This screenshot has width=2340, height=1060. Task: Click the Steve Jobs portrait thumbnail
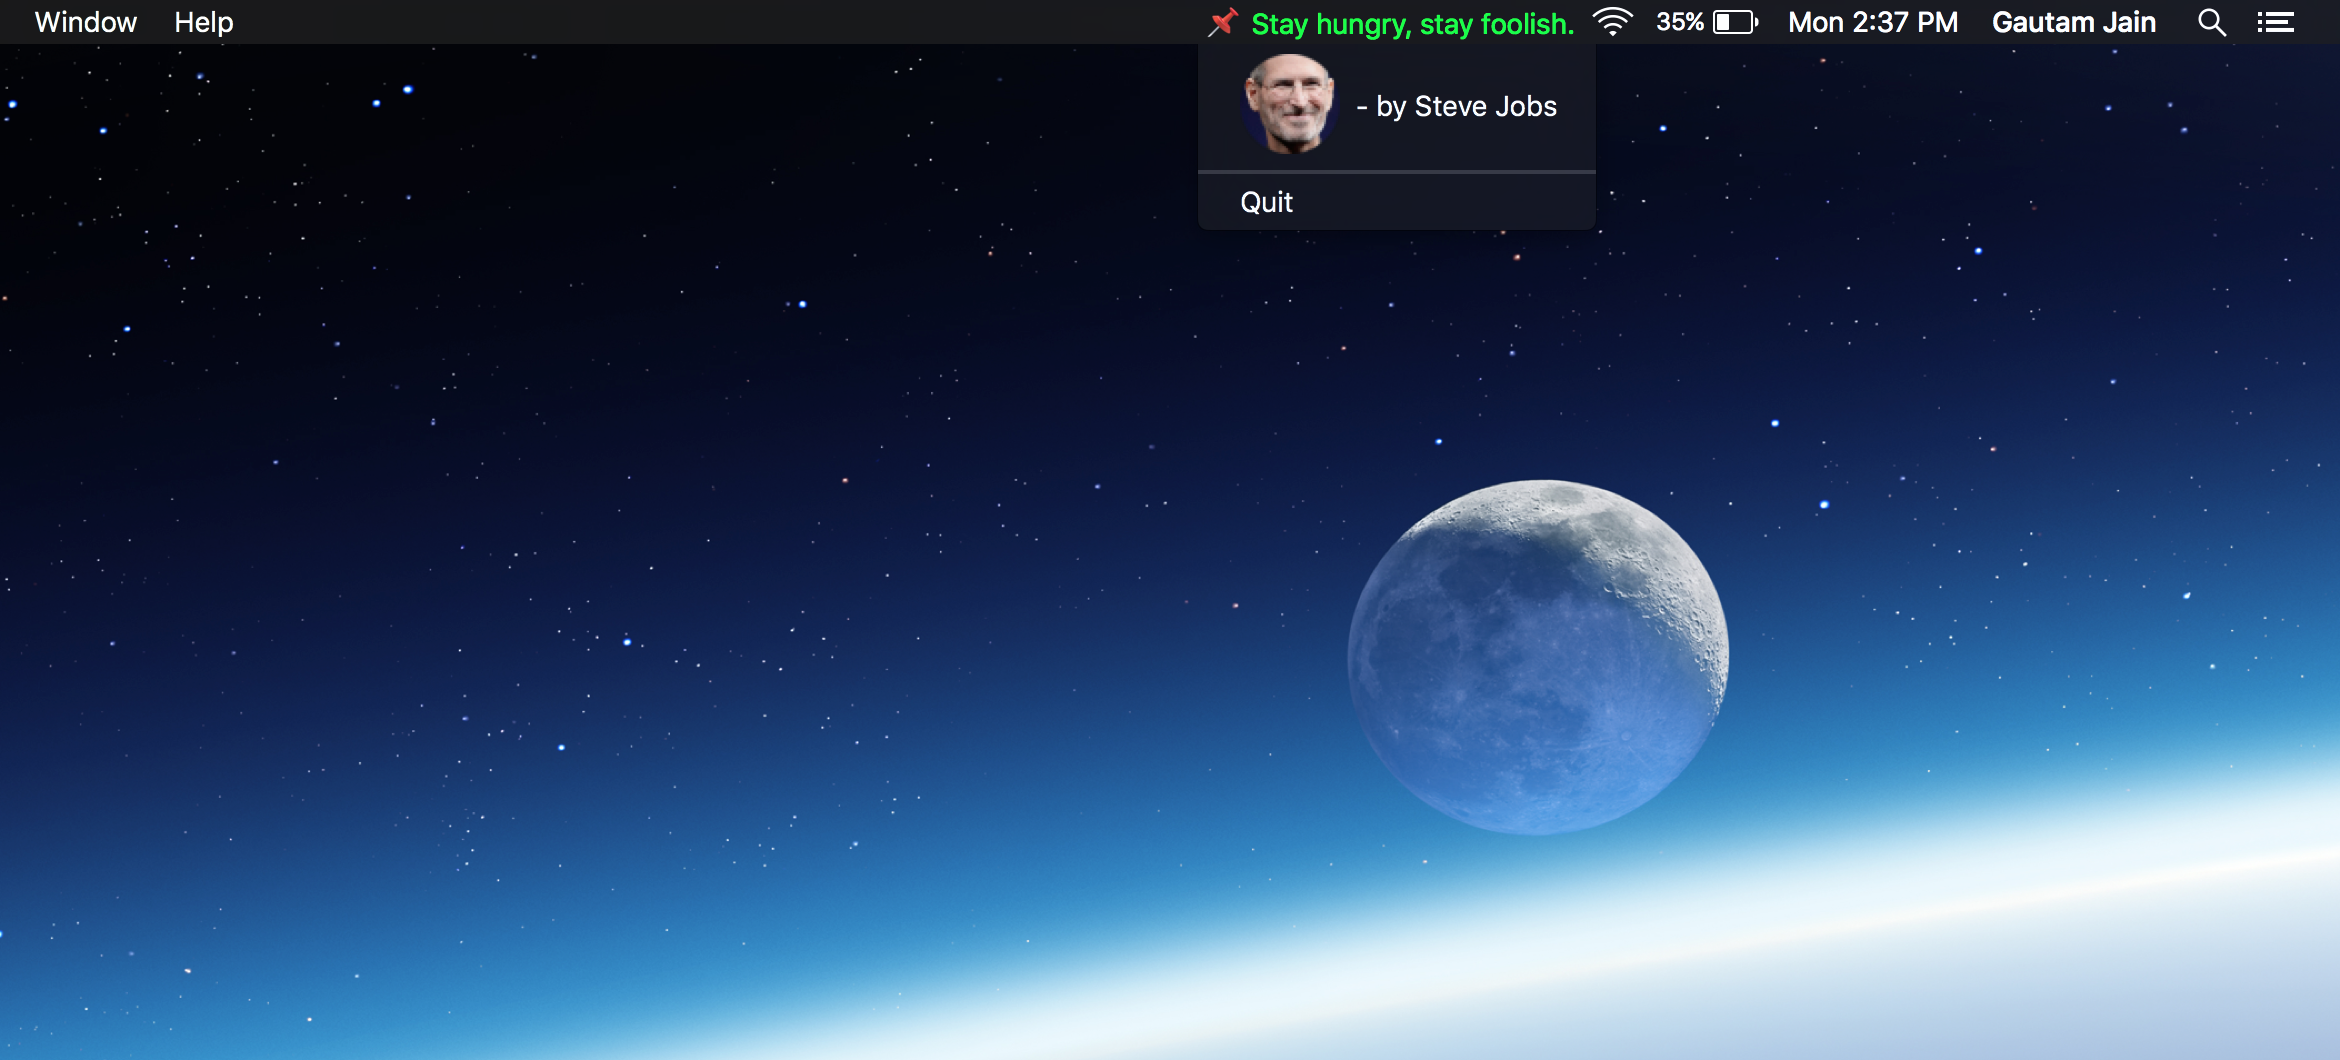click(1290, 104)
